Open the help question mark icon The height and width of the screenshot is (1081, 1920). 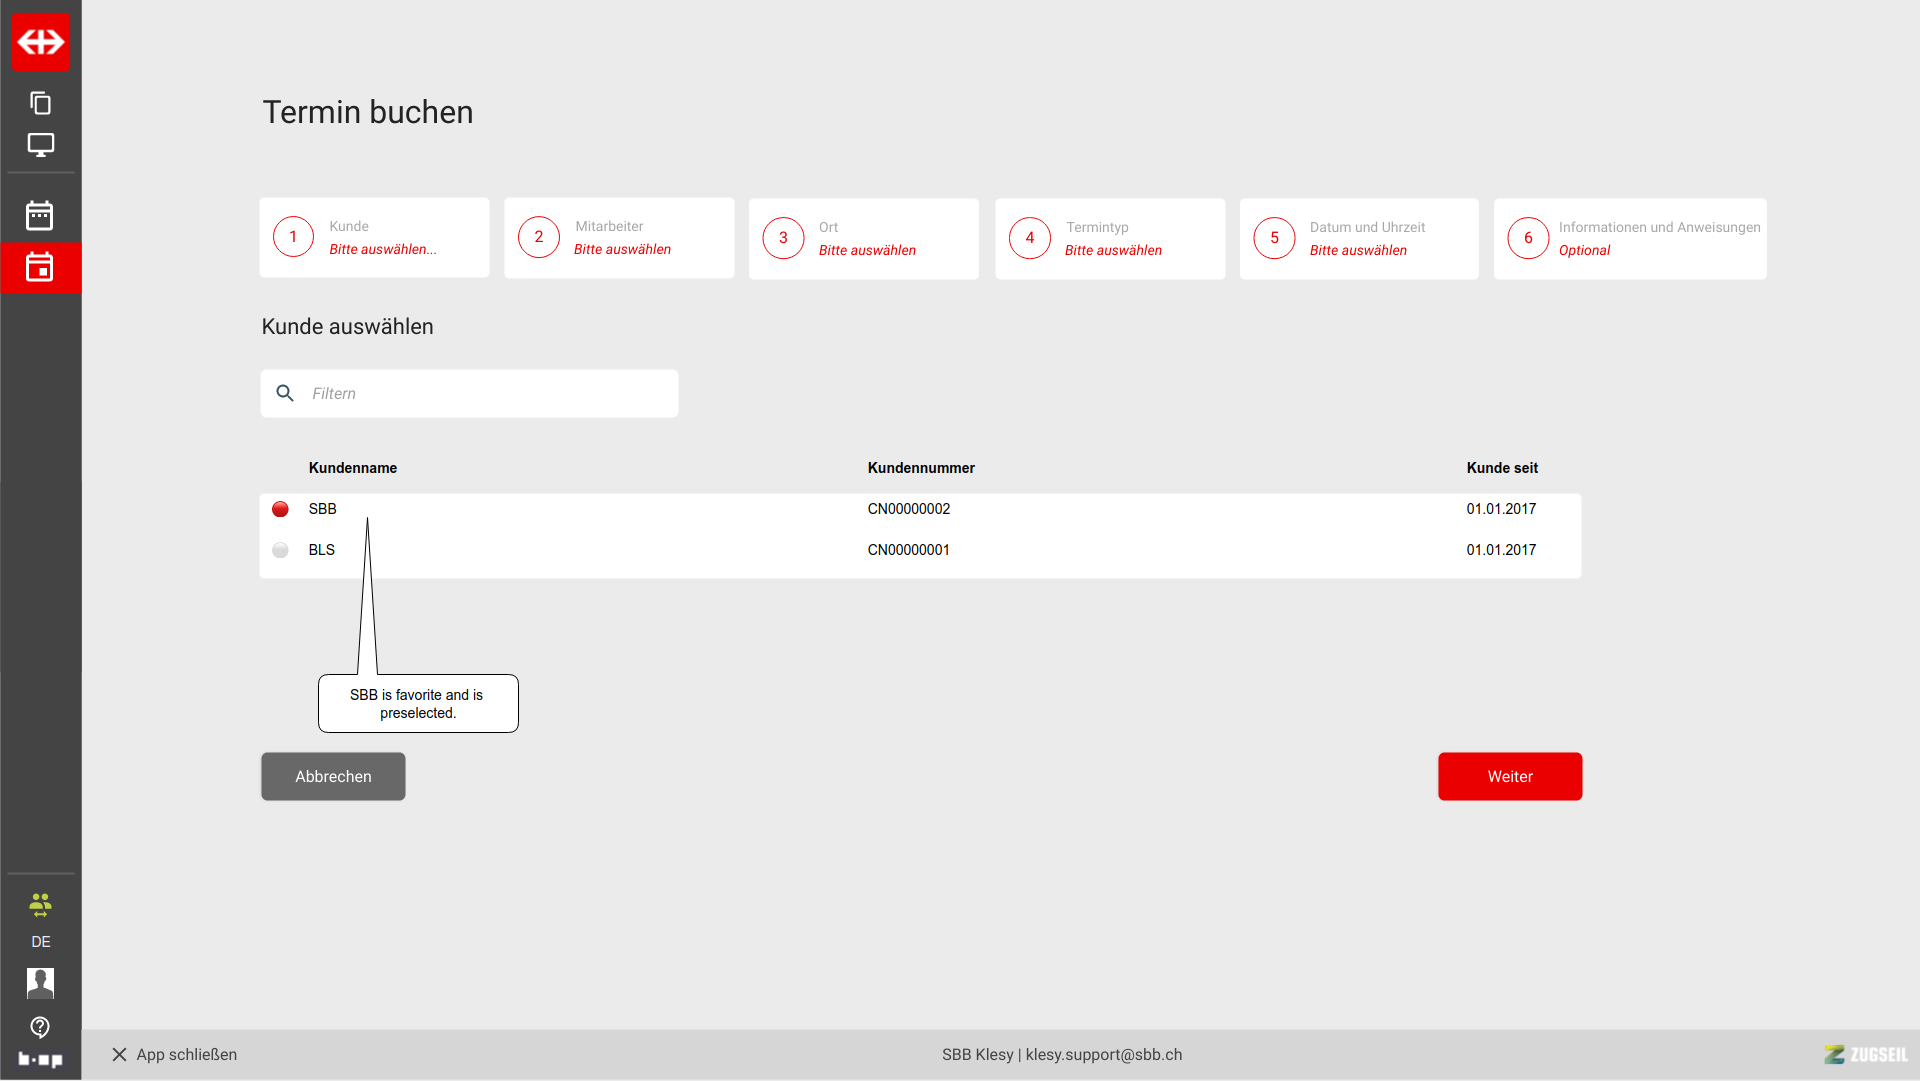coord(41,1027)
